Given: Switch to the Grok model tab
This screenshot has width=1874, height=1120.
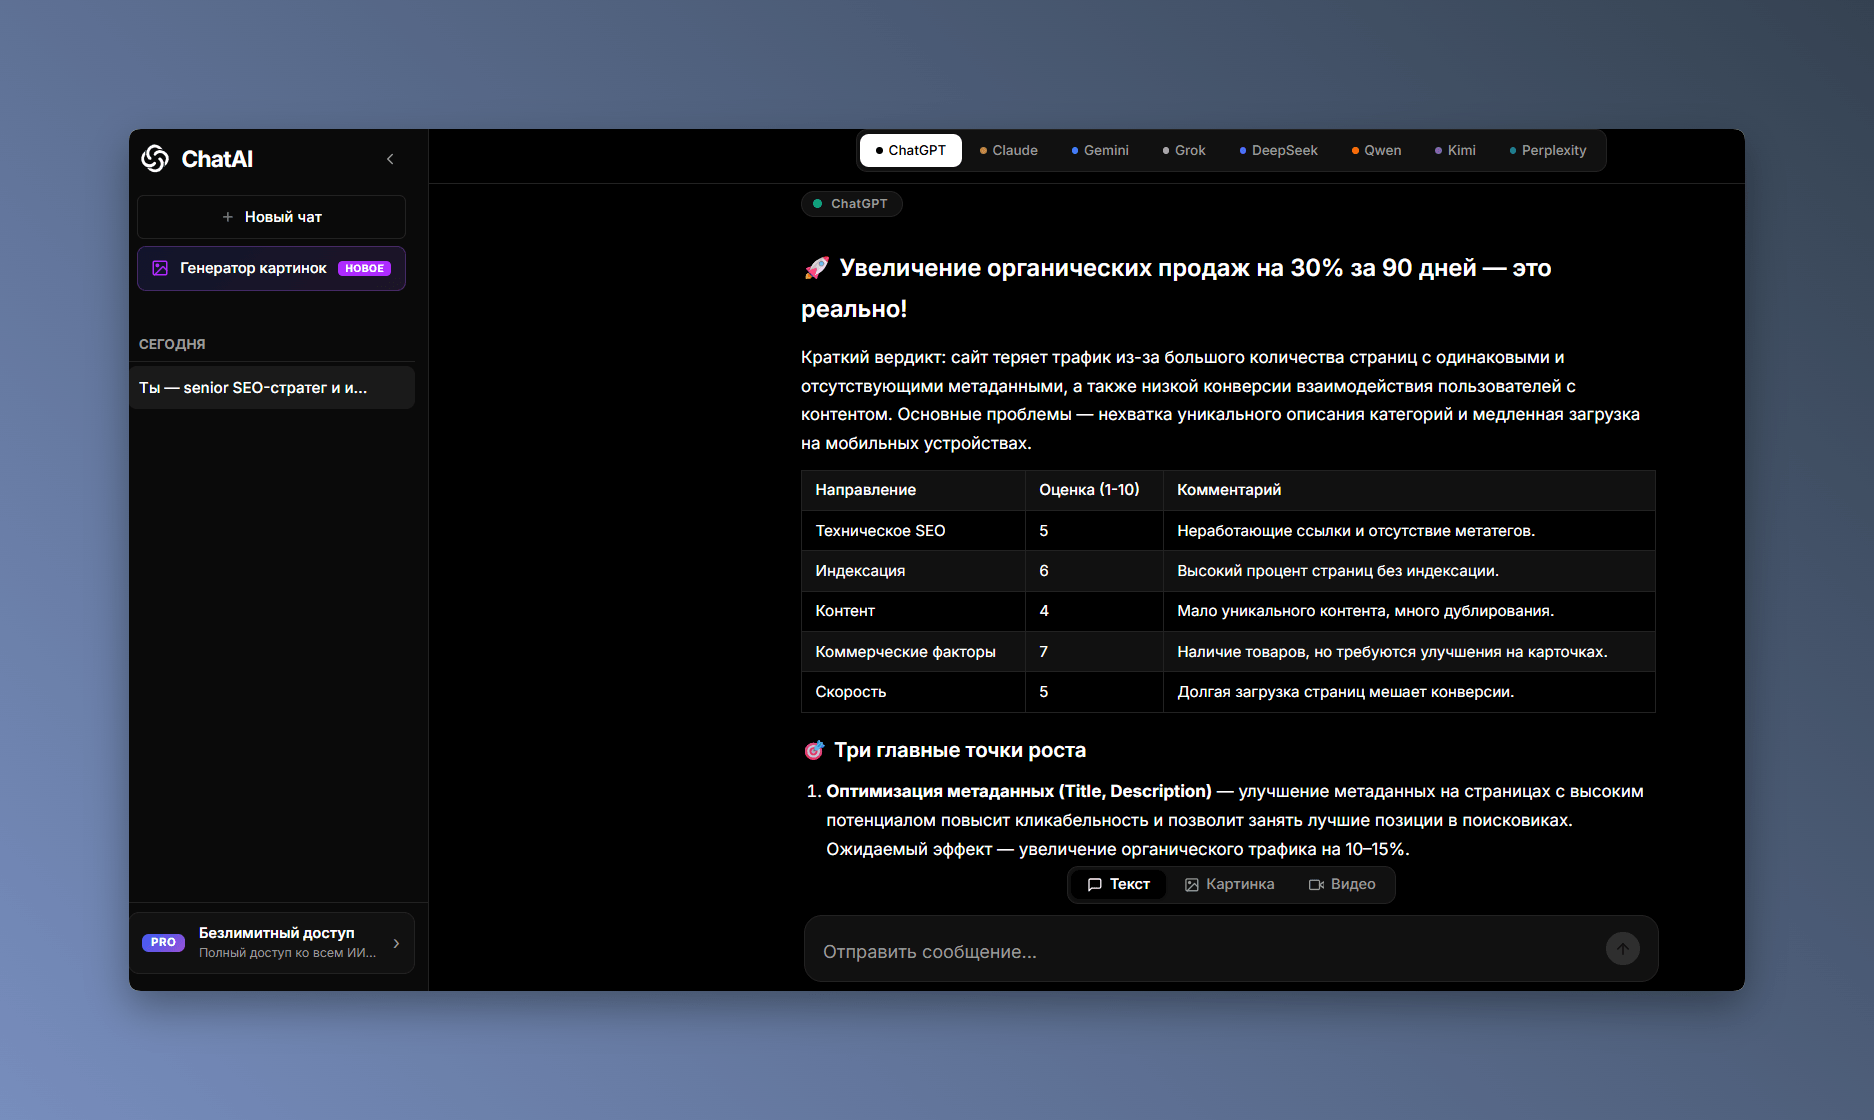Looking at the screenshot, I should coord(1184,150).
